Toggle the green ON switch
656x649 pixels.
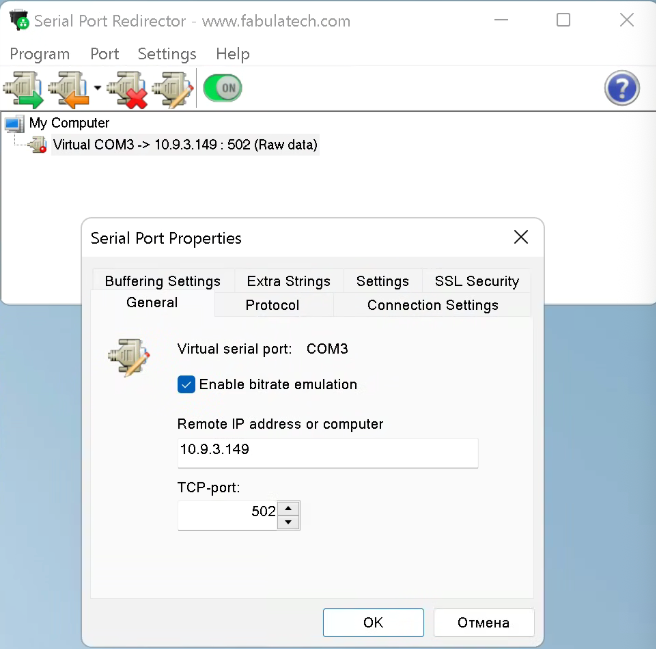coord(223,88)
